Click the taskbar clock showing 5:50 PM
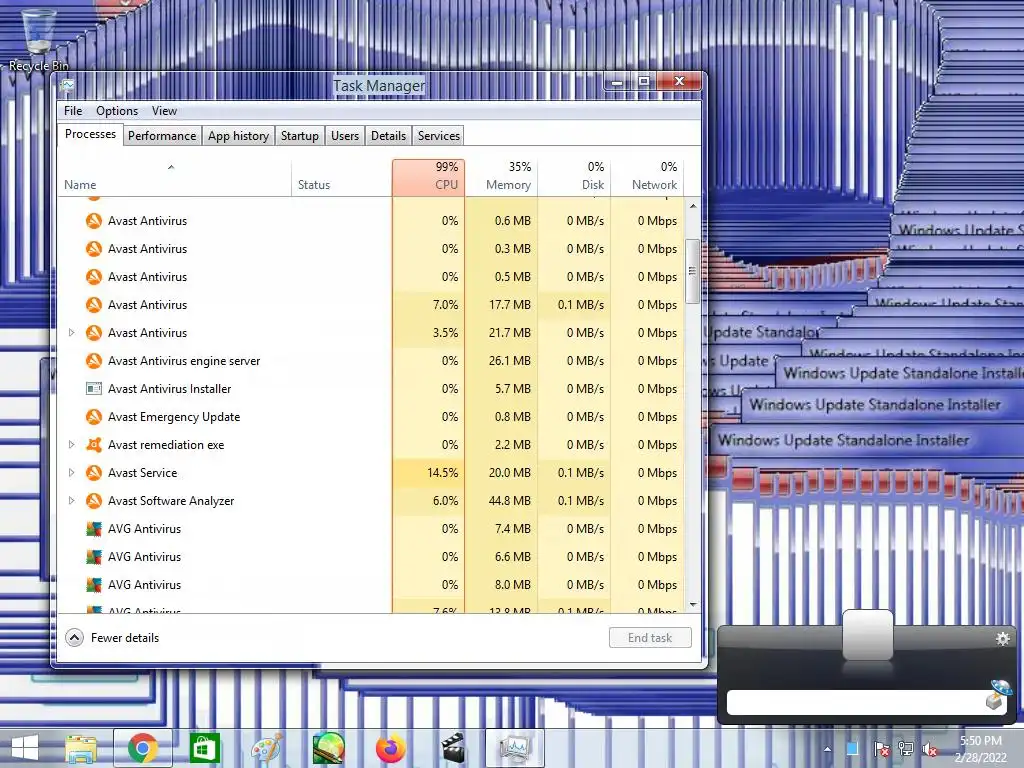 click(980, 749)
